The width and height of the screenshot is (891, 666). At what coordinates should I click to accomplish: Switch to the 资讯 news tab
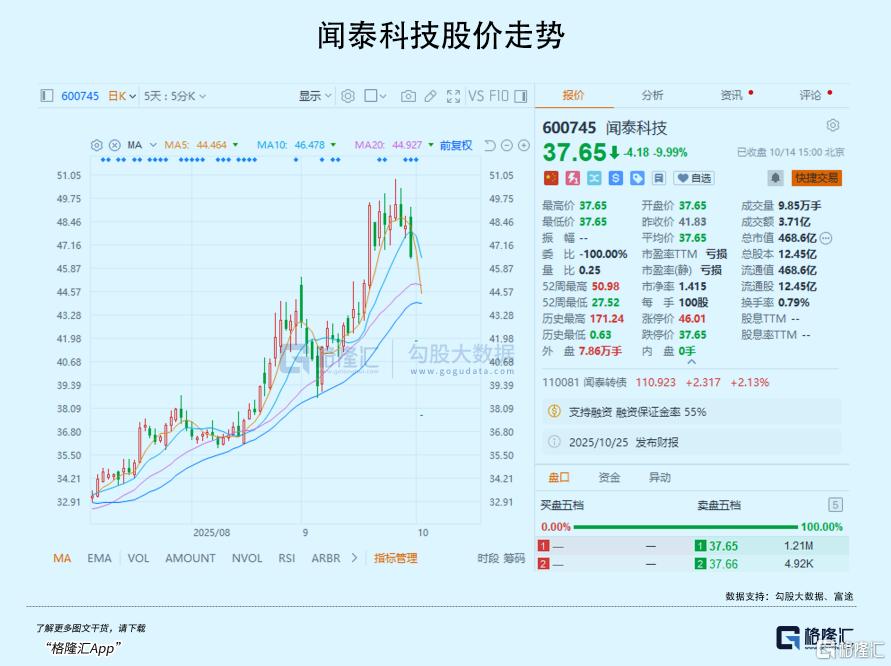(731, 95)
